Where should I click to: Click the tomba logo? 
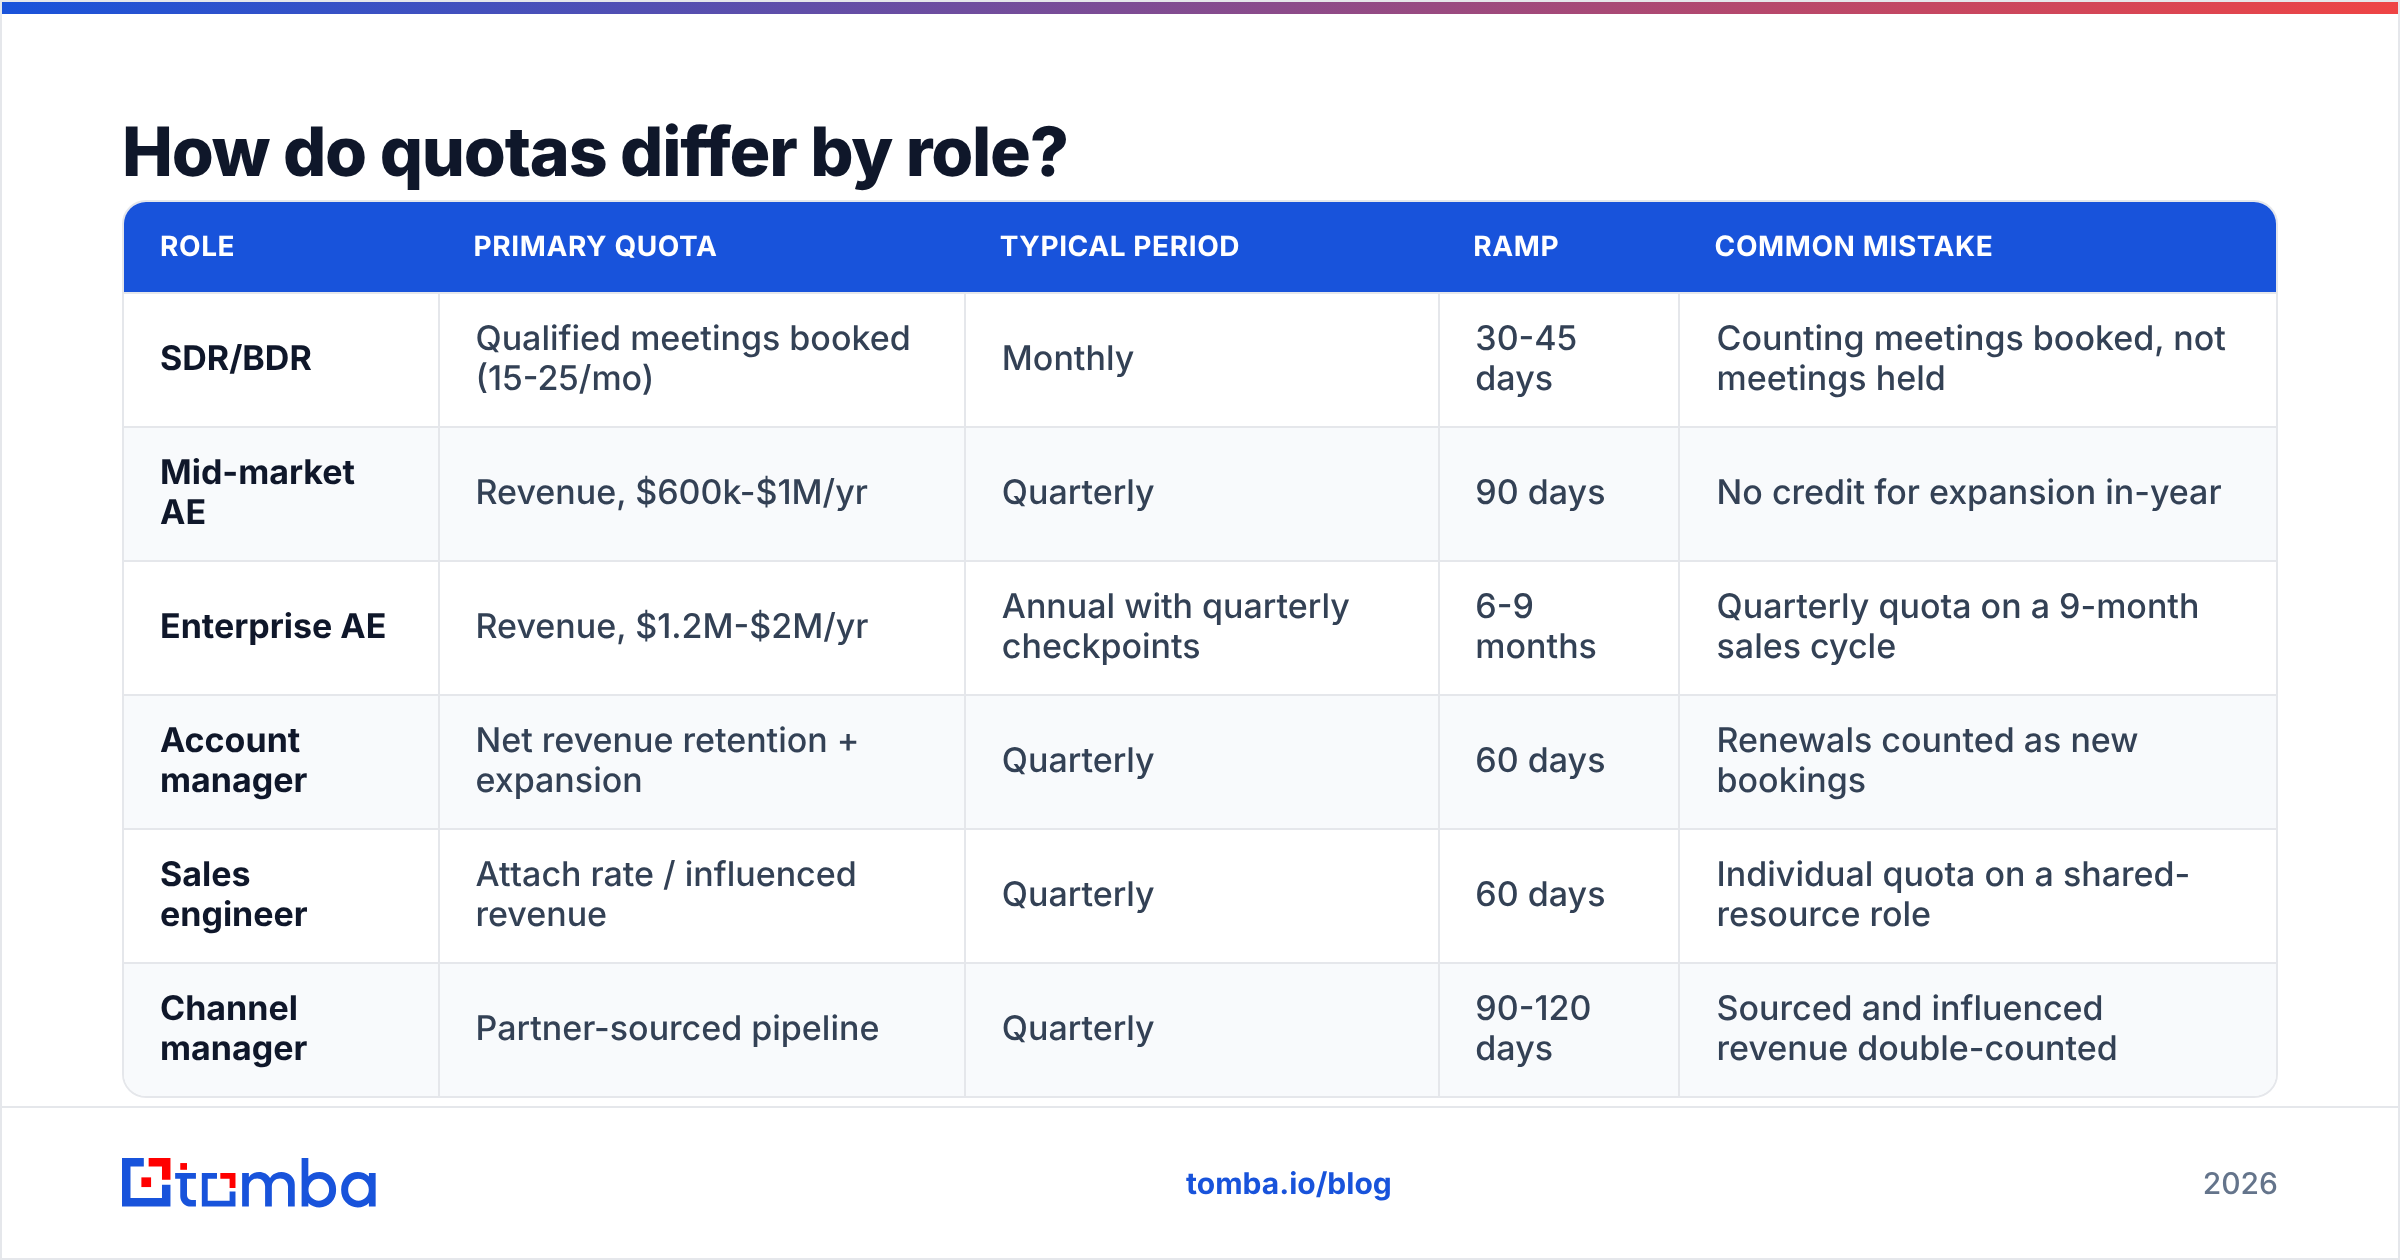pyautogui.click(x=249, y=1183)
